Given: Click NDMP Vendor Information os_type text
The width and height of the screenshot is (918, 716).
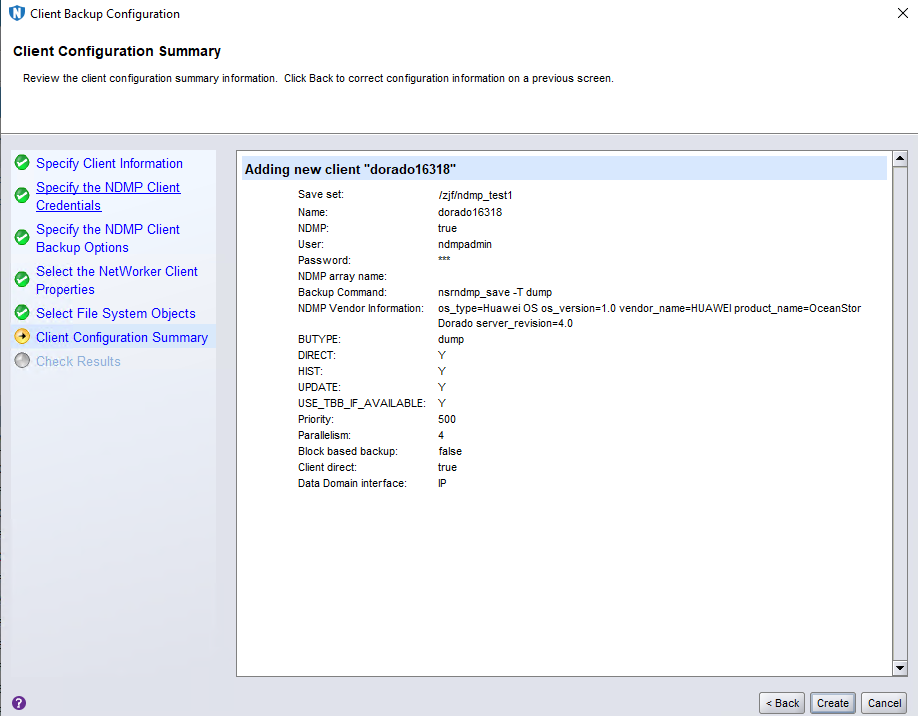Looking at the screenshot, I should click(x=649, y=316).
